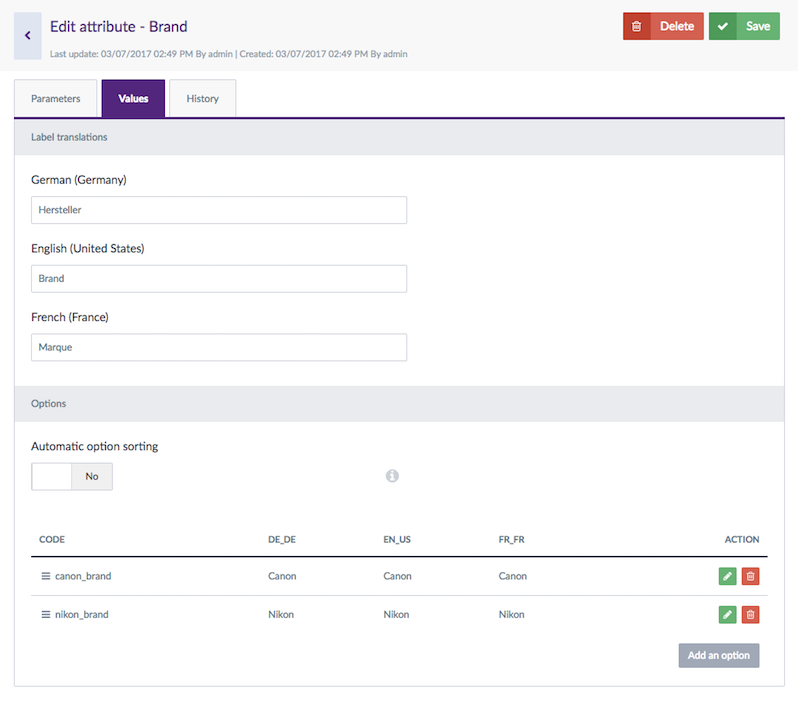Image resolution: width=798 pixels, height=703 pixels.
Task: Click the Add an option button
Action: coord(718,655)
